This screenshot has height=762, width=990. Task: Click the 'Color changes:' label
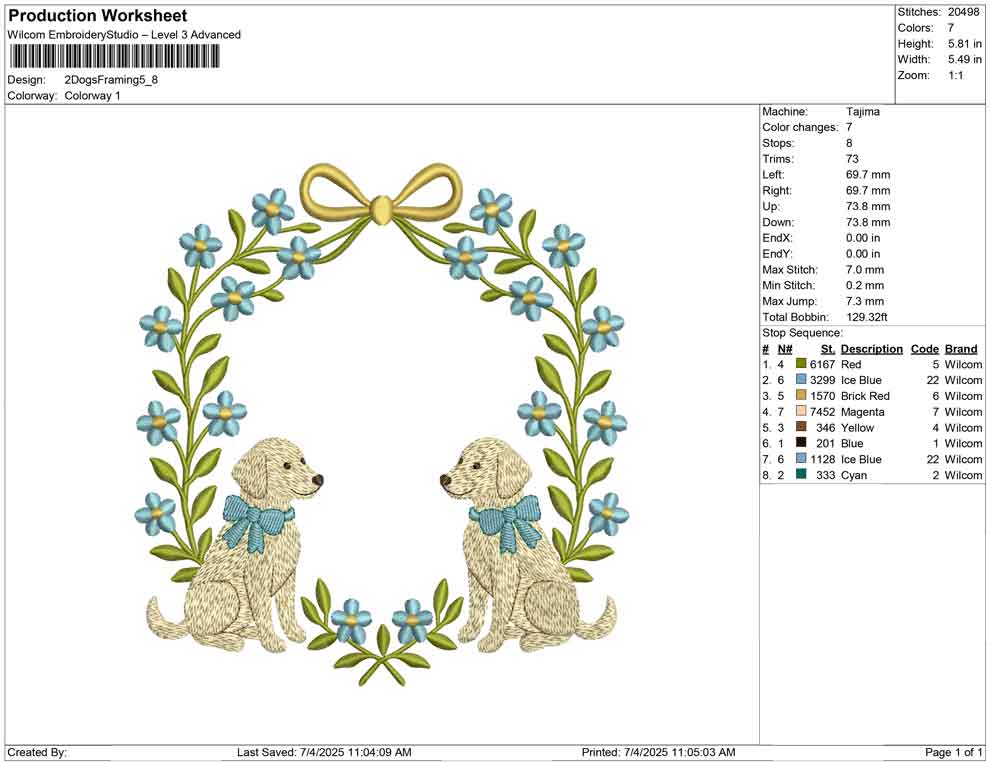(800, 128)
